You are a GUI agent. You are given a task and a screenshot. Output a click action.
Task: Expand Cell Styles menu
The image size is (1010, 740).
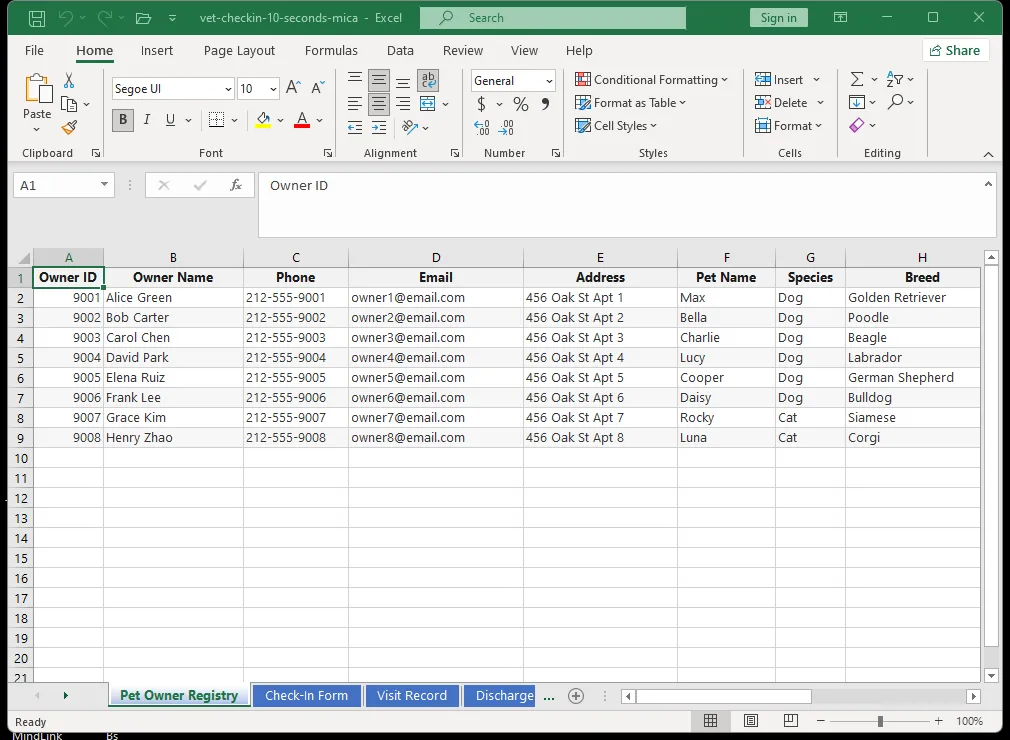coord(615,126)
